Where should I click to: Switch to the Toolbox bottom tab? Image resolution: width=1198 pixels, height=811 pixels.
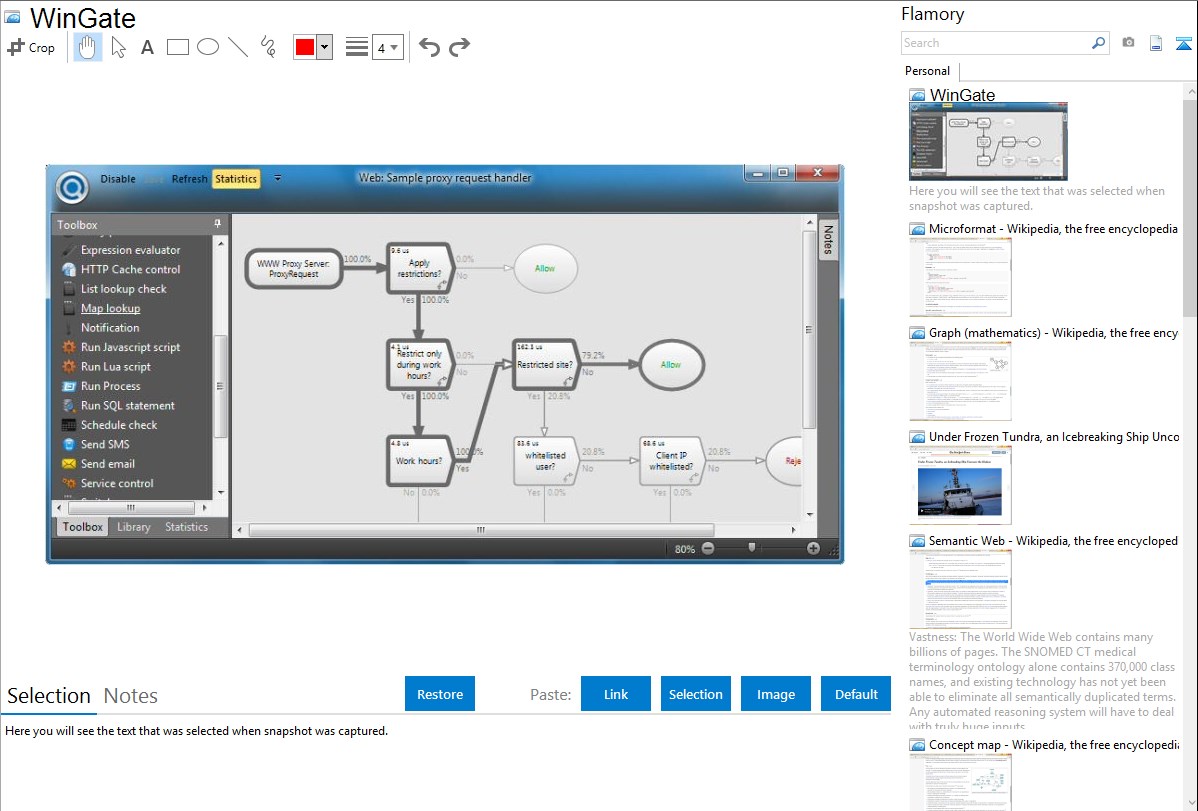(x=83, y=527)
